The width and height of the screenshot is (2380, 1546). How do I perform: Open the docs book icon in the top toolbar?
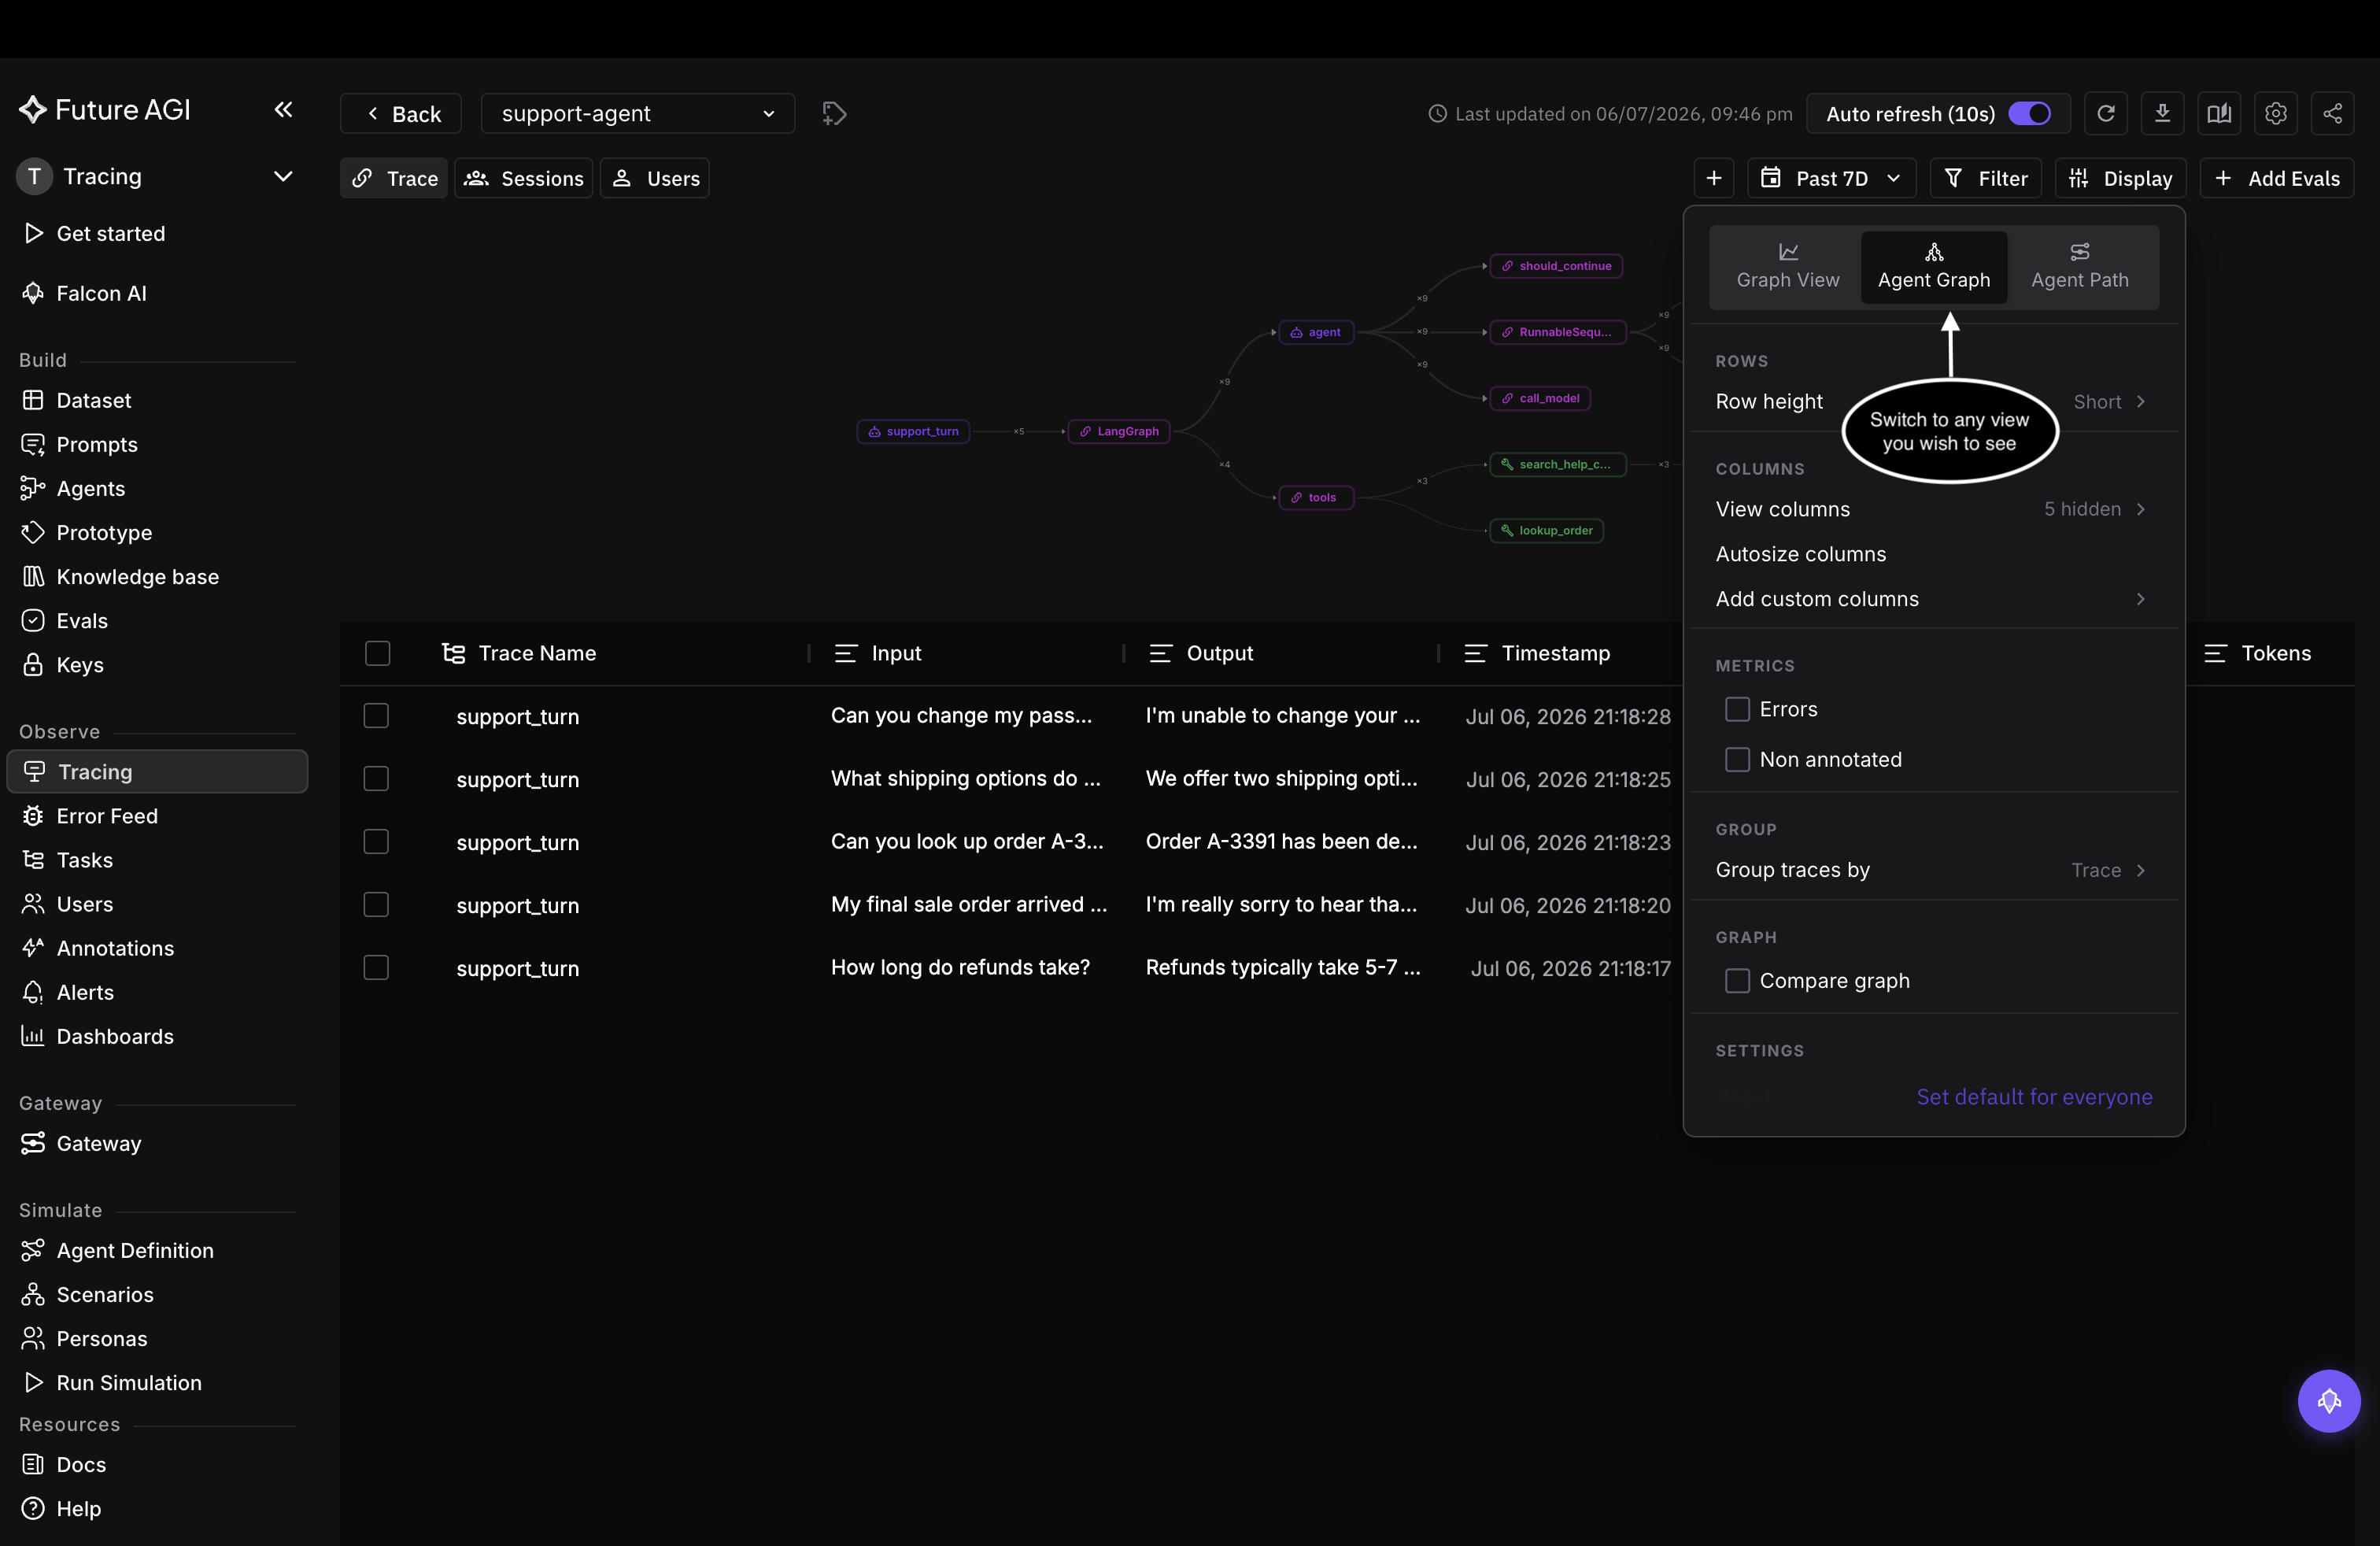[x=2219, y=114]
